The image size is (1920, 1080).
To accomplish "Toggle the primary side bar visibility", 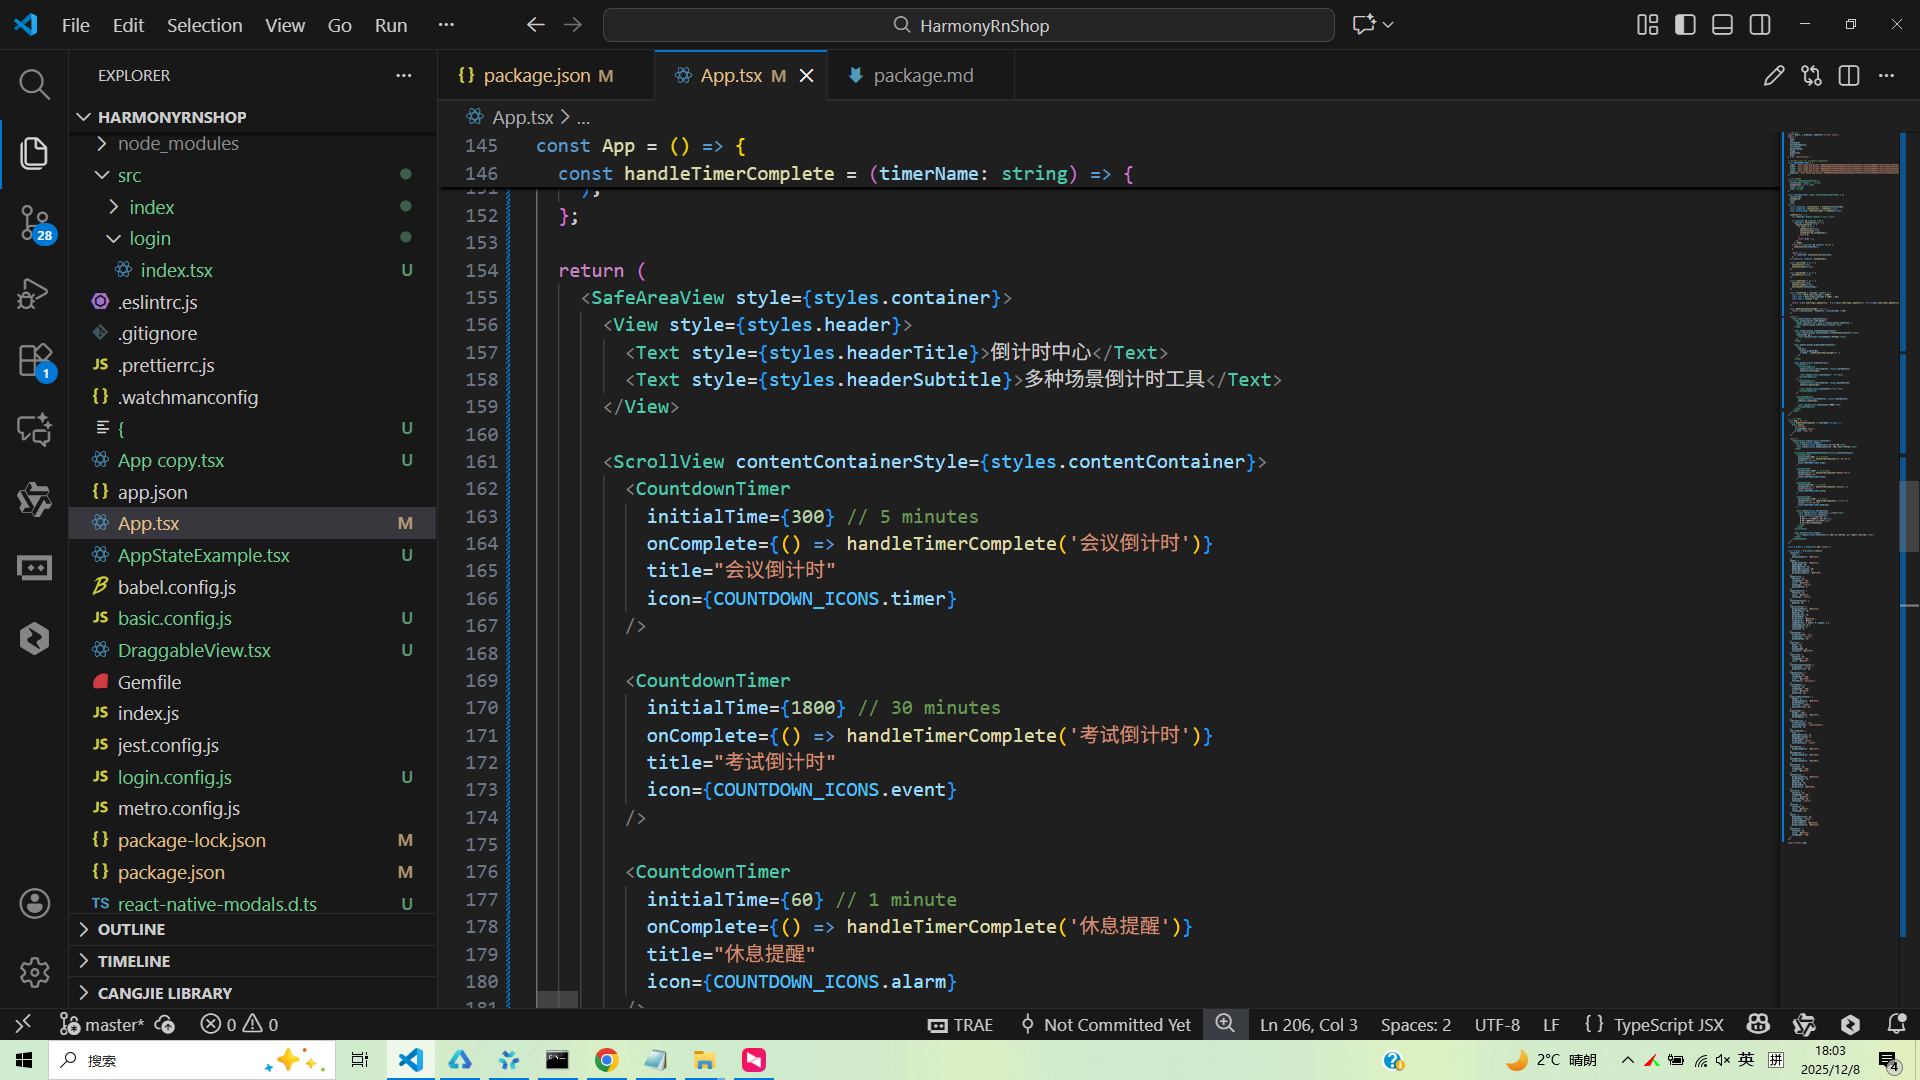I will click(1685, 25).
